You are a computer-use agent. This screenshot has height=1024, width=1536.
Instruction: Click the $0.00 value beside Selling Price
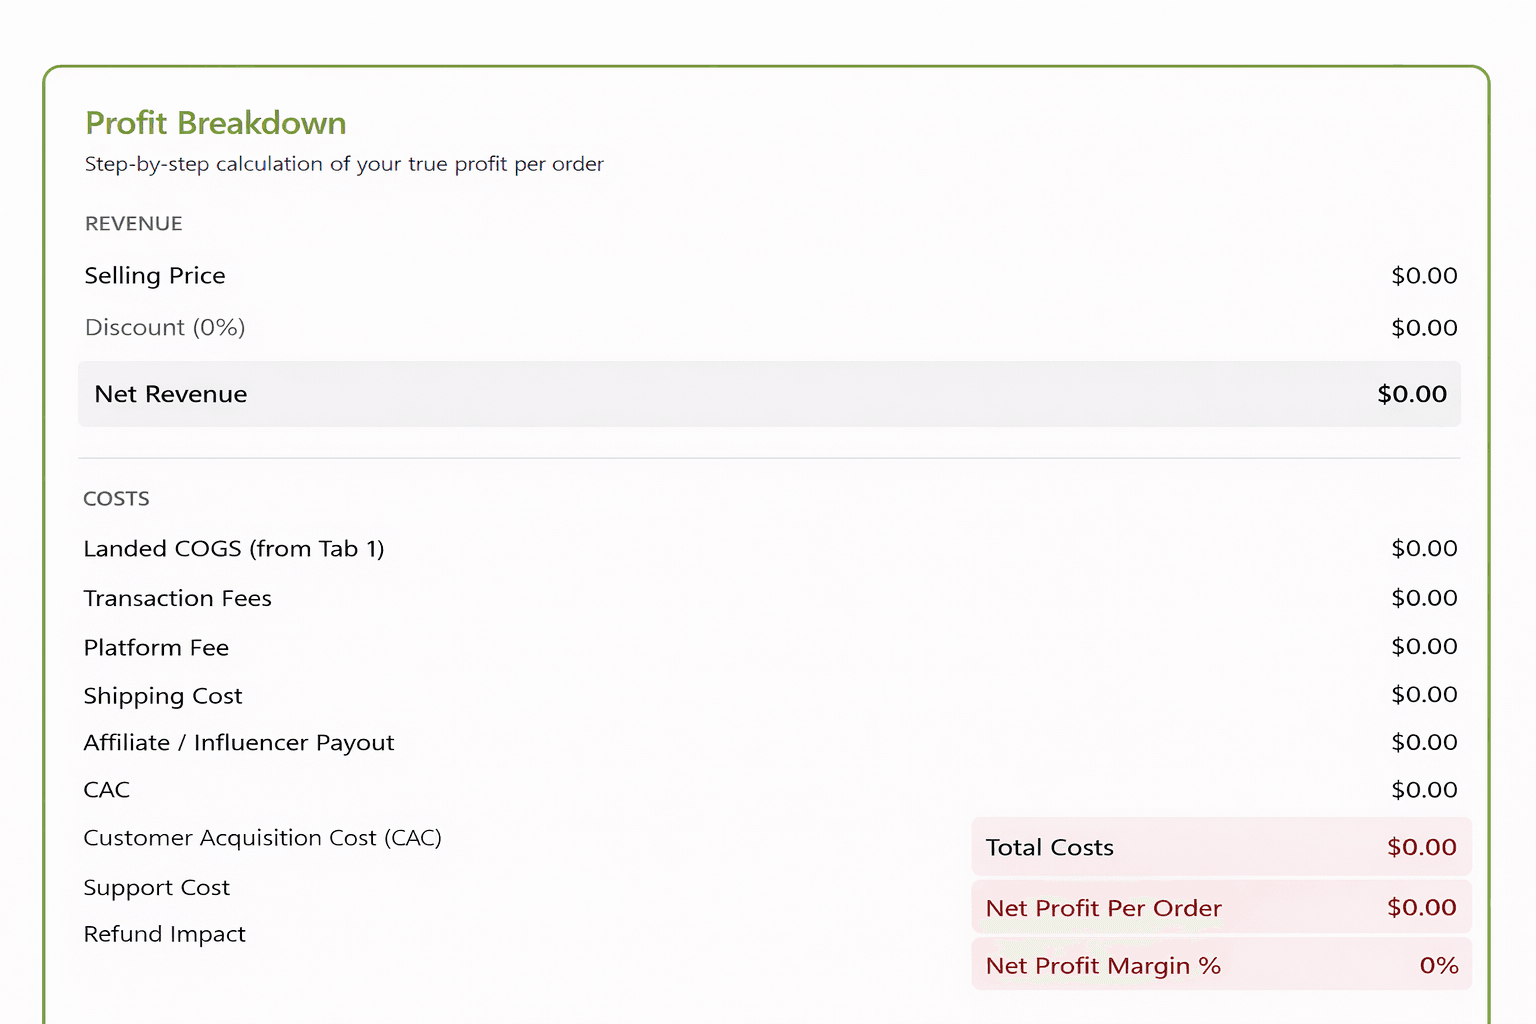1424,275
